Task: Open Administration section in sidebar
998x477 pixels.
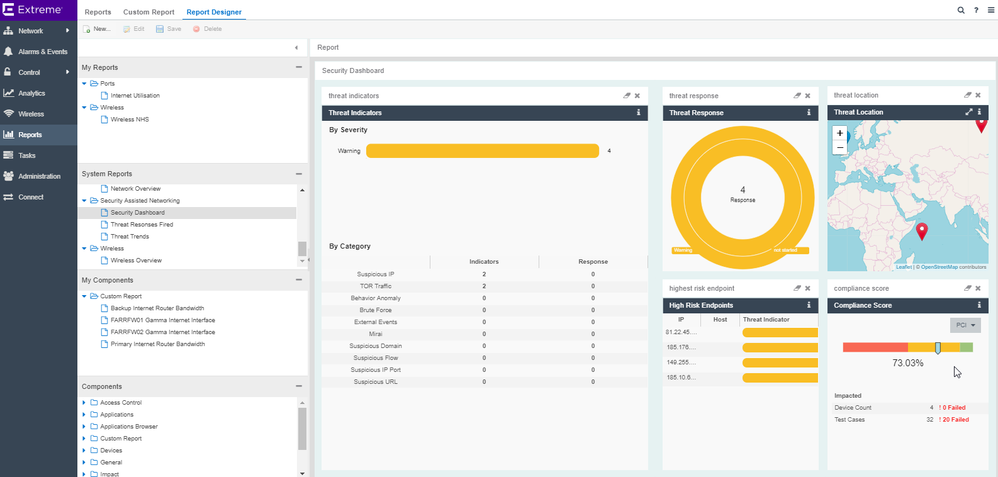Action: pos(38,176)
